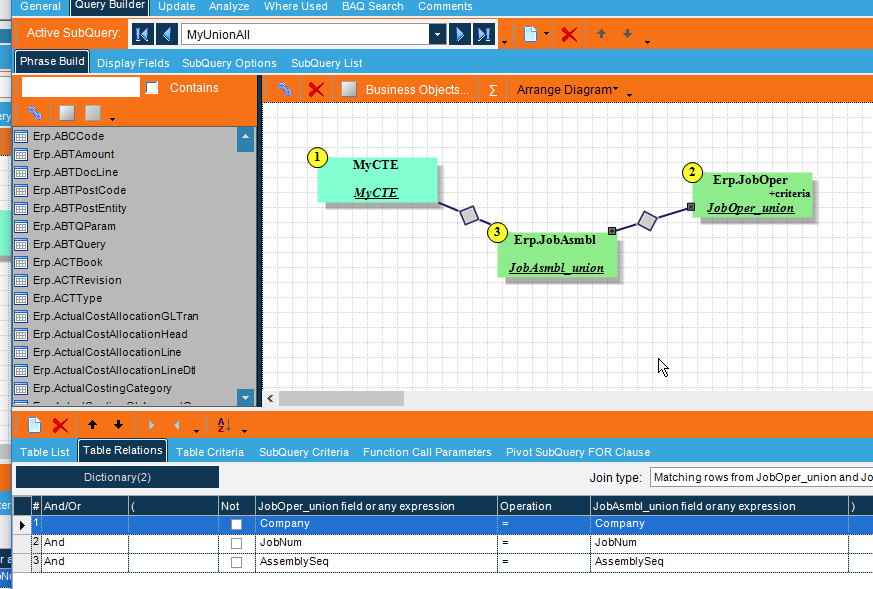Click table list scroll down arrow

point(245,397)
